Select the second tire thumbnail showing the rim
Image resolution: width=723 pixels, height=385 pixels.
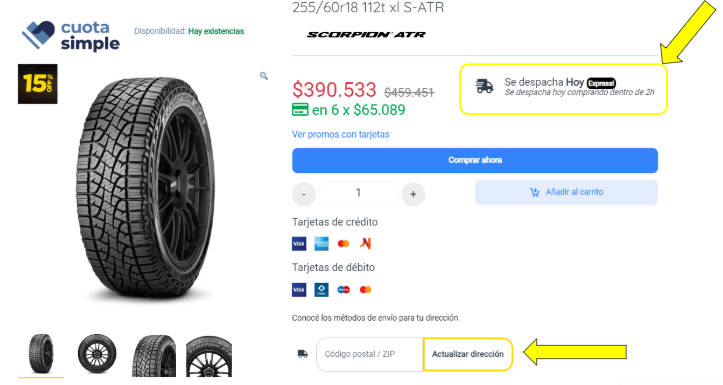(97, 354)
